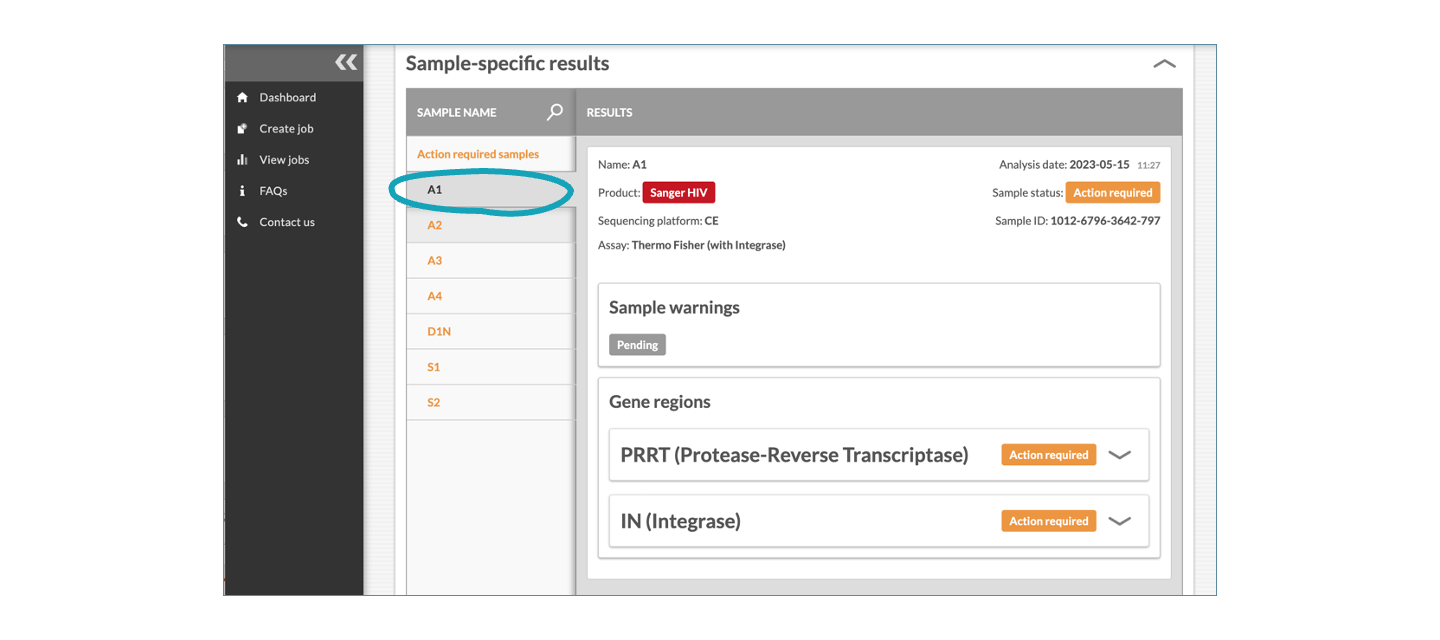This screenshot has width=1440, height=640.
Task: Expand the PRRT gene region chevron
Action: 1120,455
